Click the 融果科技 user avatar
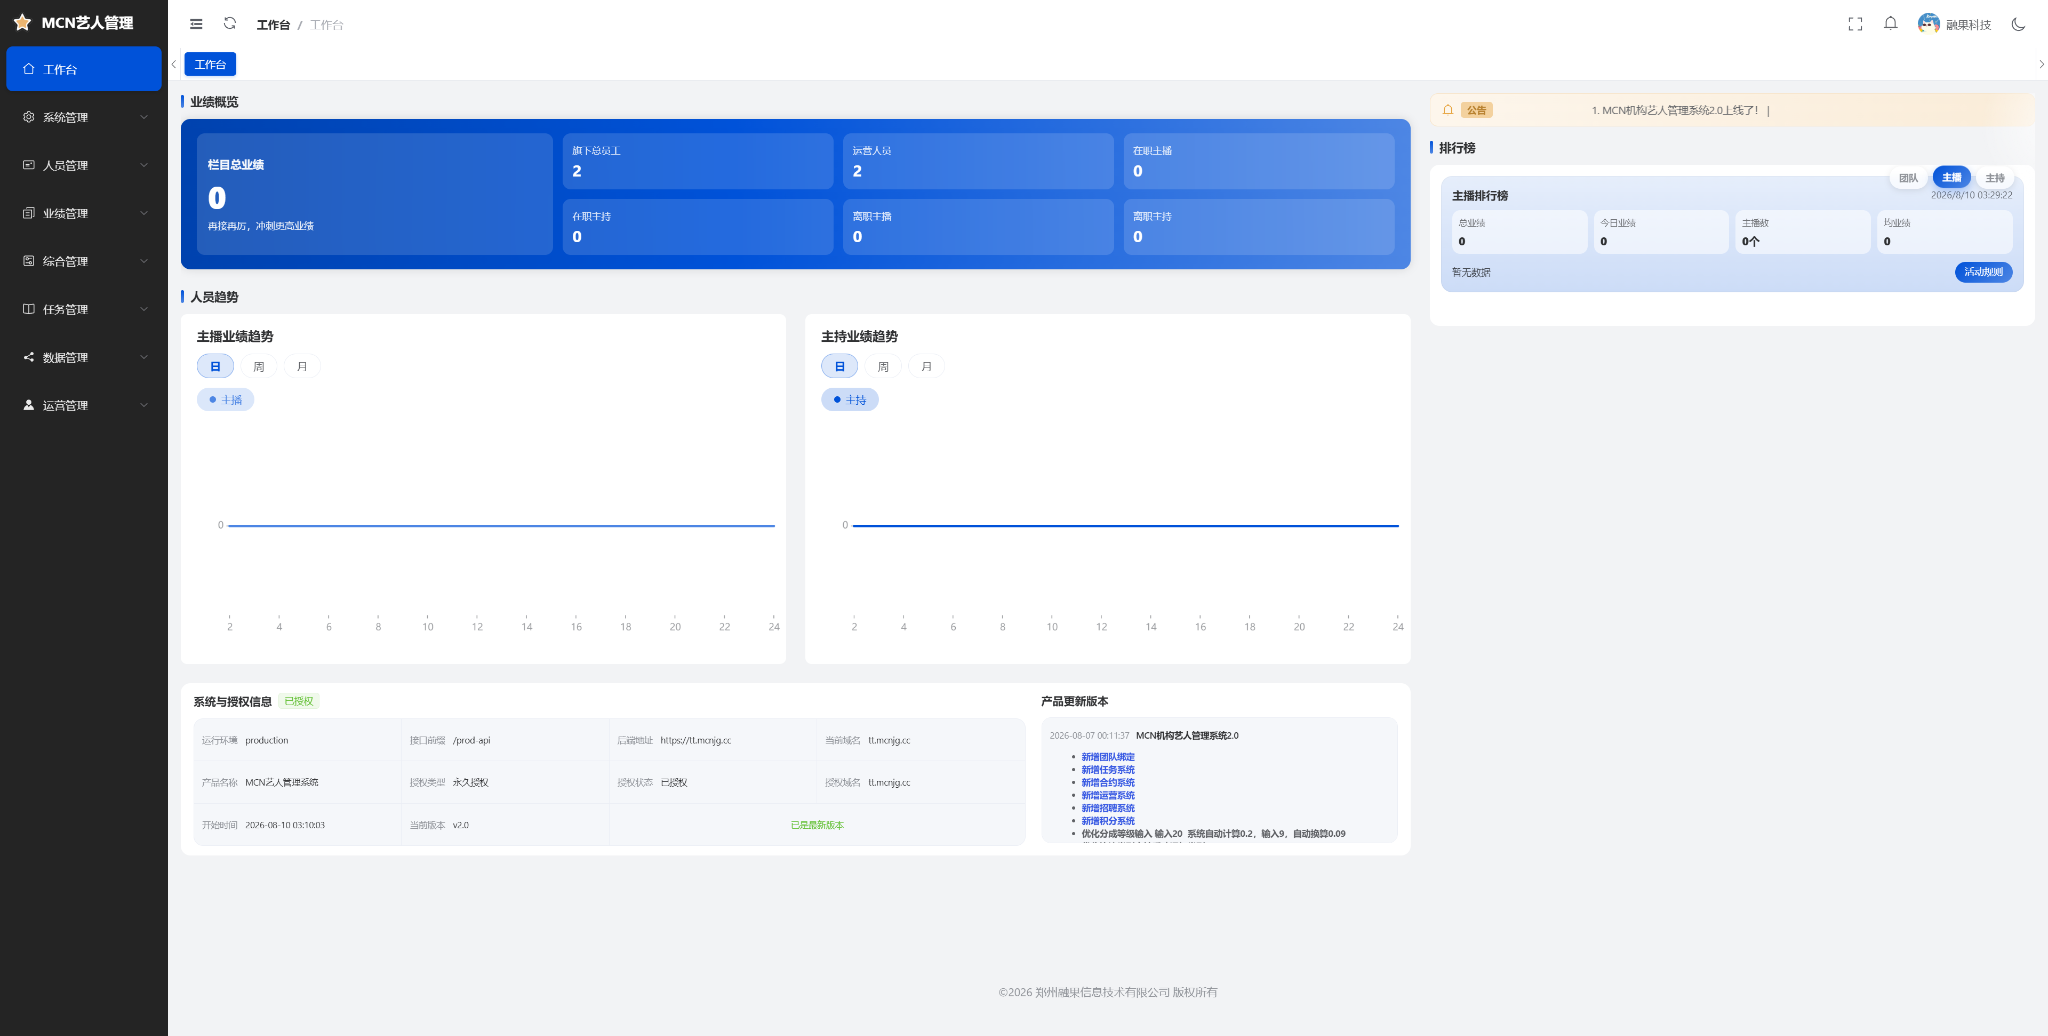 click(1929, 24)
